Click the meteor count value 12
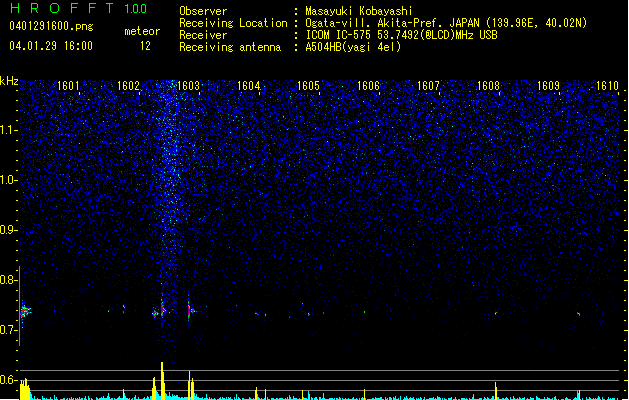This screenshot has height=400, width=629. pyautogui.click(x=145, y=46)
